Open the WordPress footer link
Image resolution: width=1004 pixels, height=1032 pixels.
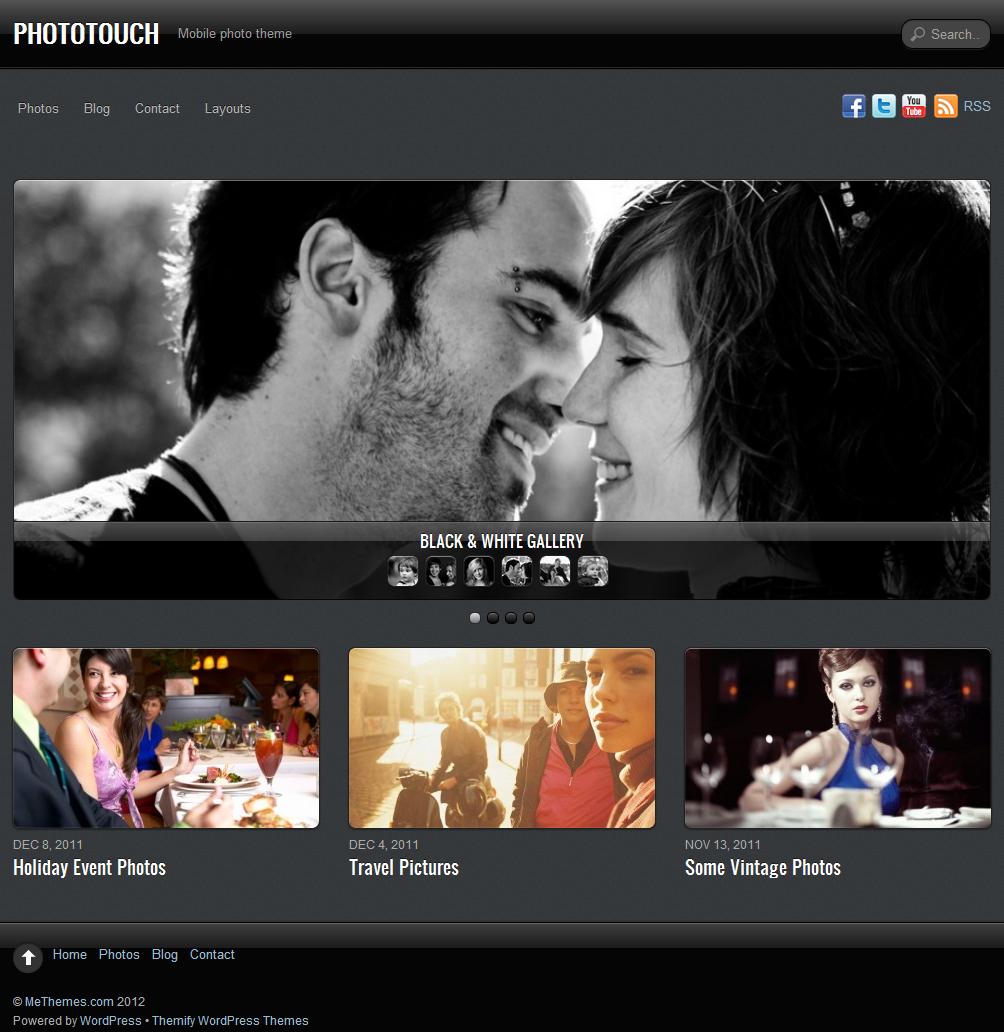pyautogui.click(x=111, y=1021)
